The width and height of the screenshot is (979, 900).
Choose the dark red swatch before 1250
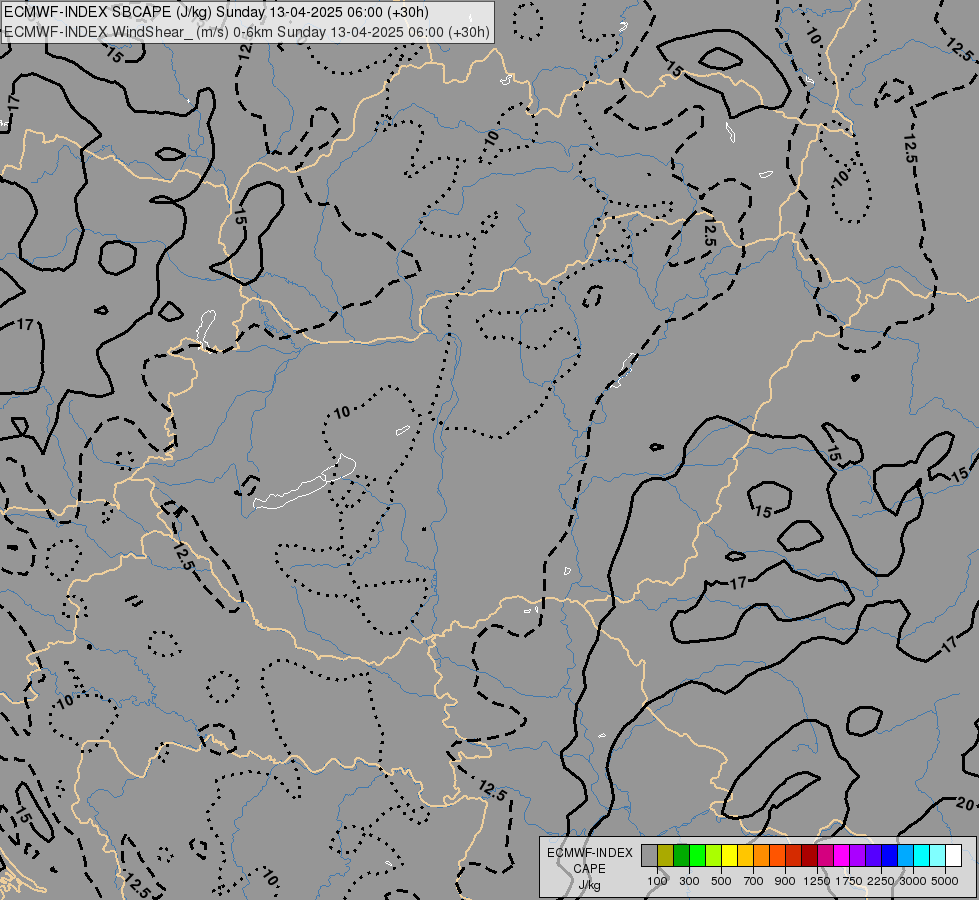[x=809, y=855]
